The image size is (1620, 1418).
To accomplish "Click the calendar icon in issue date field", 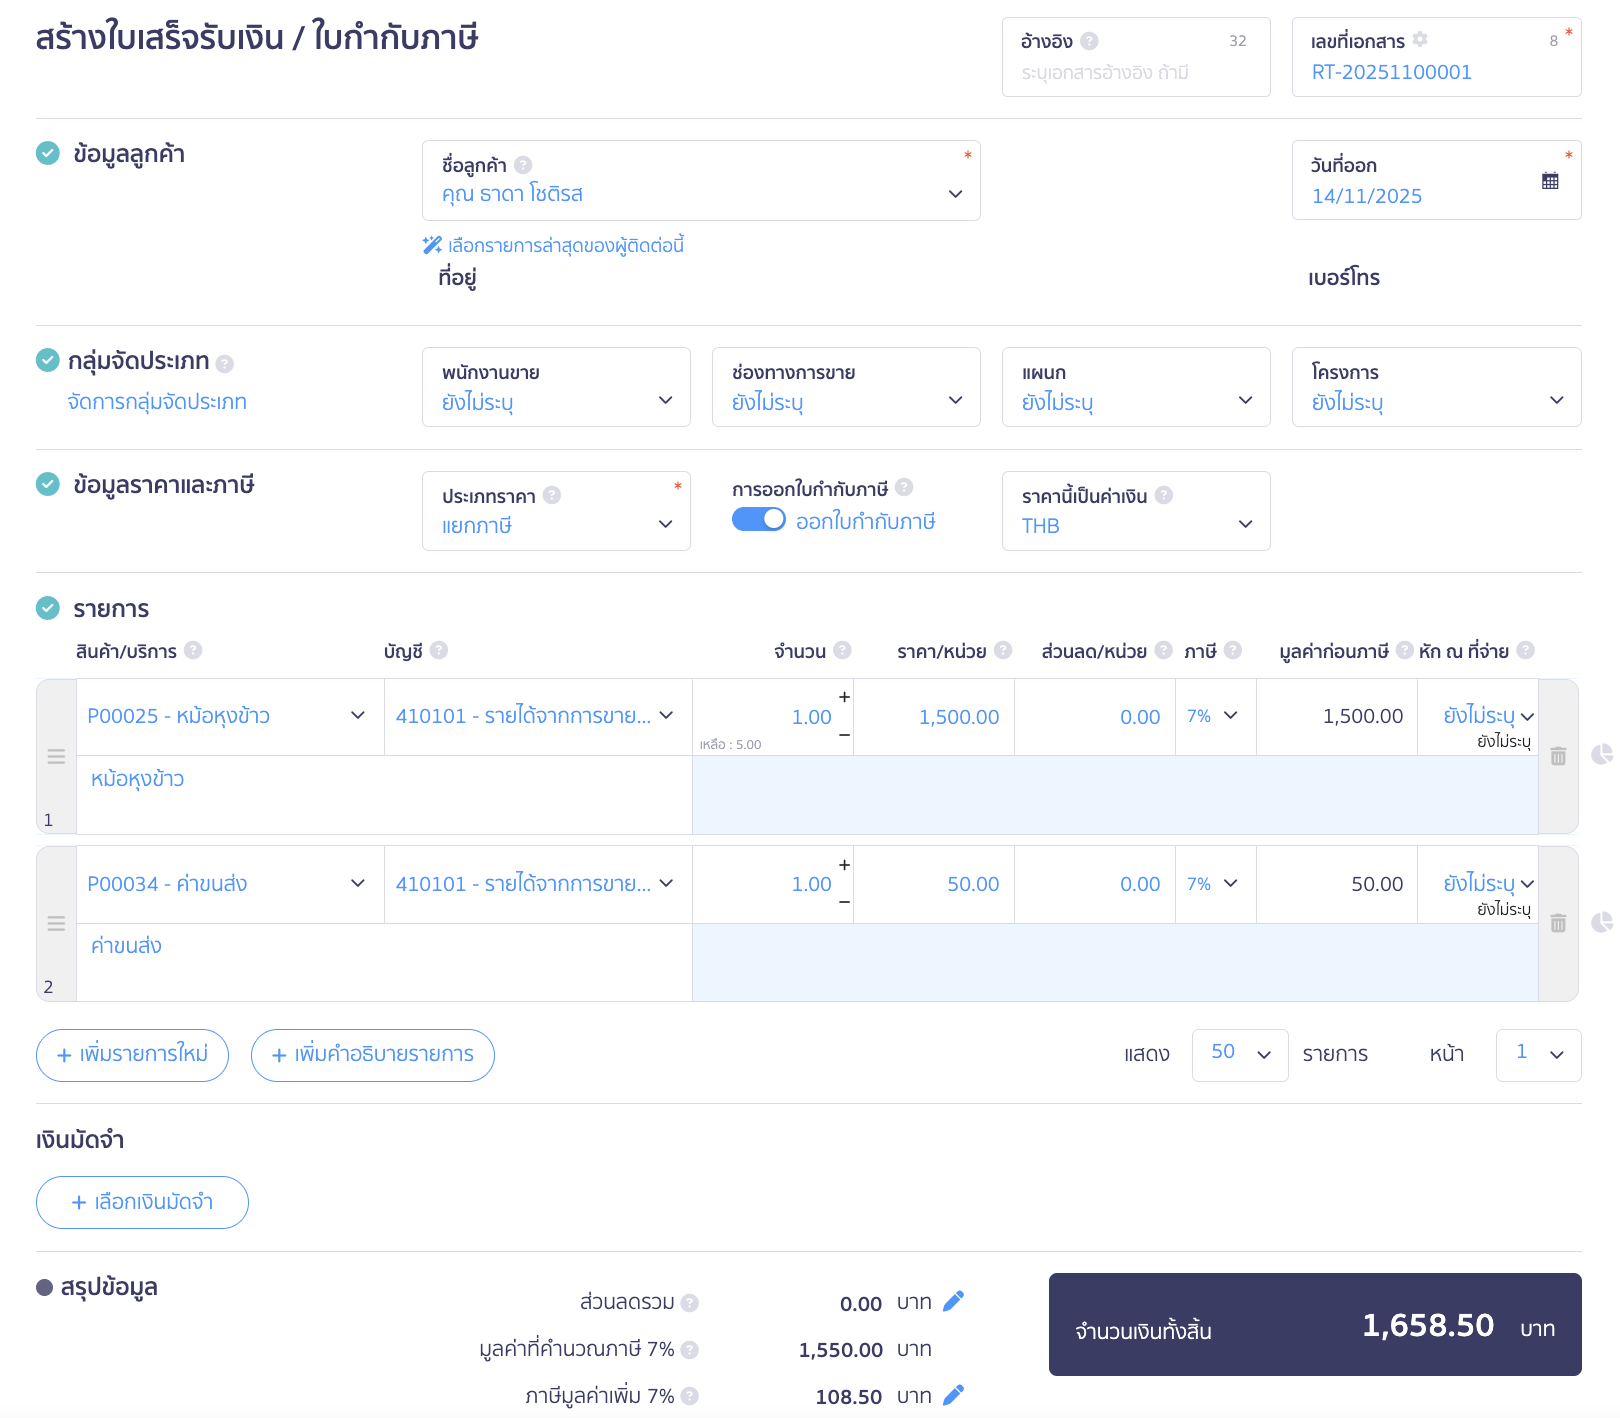I will (x=1549, y=181).
